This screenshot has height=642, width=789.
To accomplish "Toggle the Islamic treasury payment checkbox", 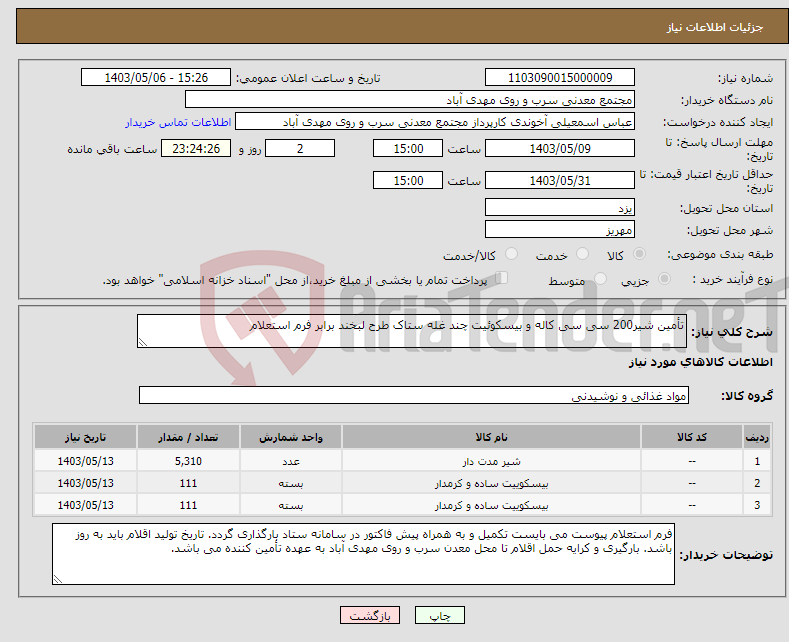I will pos(502,278).
